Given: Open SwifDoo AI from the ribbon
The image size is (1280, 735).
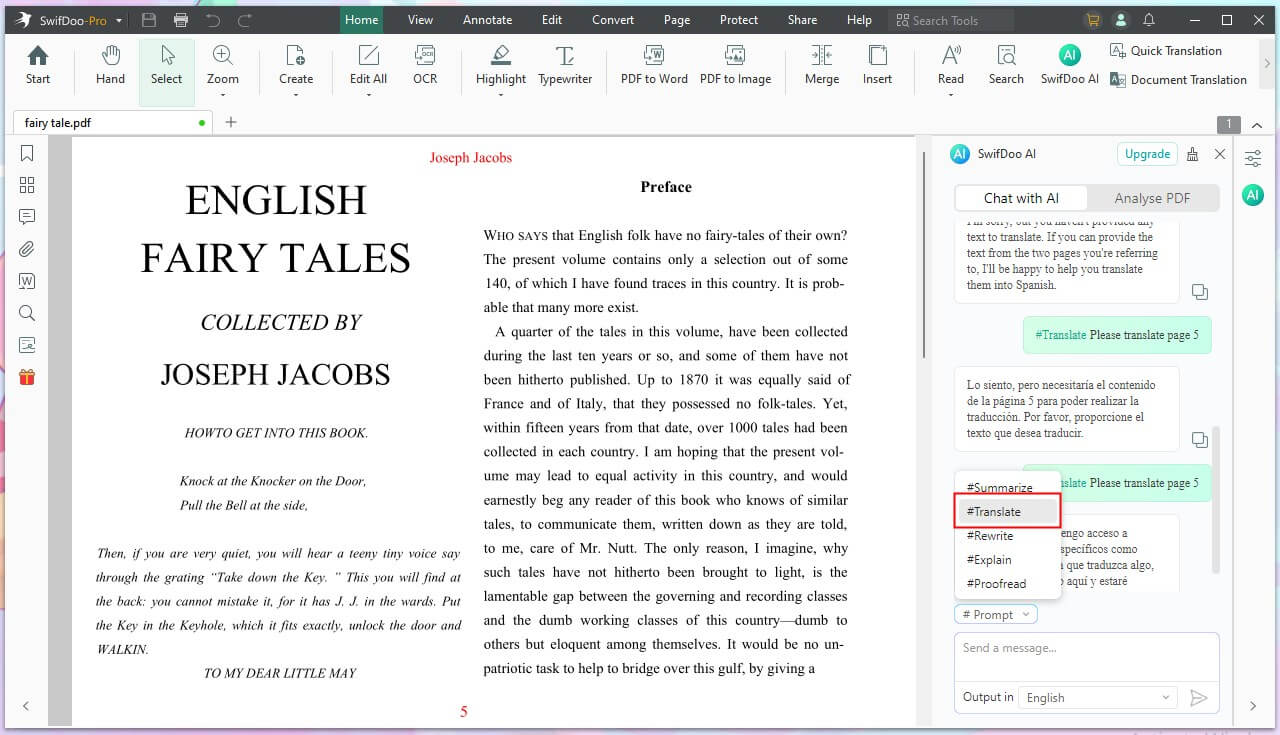Looking at the screenshot, I should pos(1069,66).
